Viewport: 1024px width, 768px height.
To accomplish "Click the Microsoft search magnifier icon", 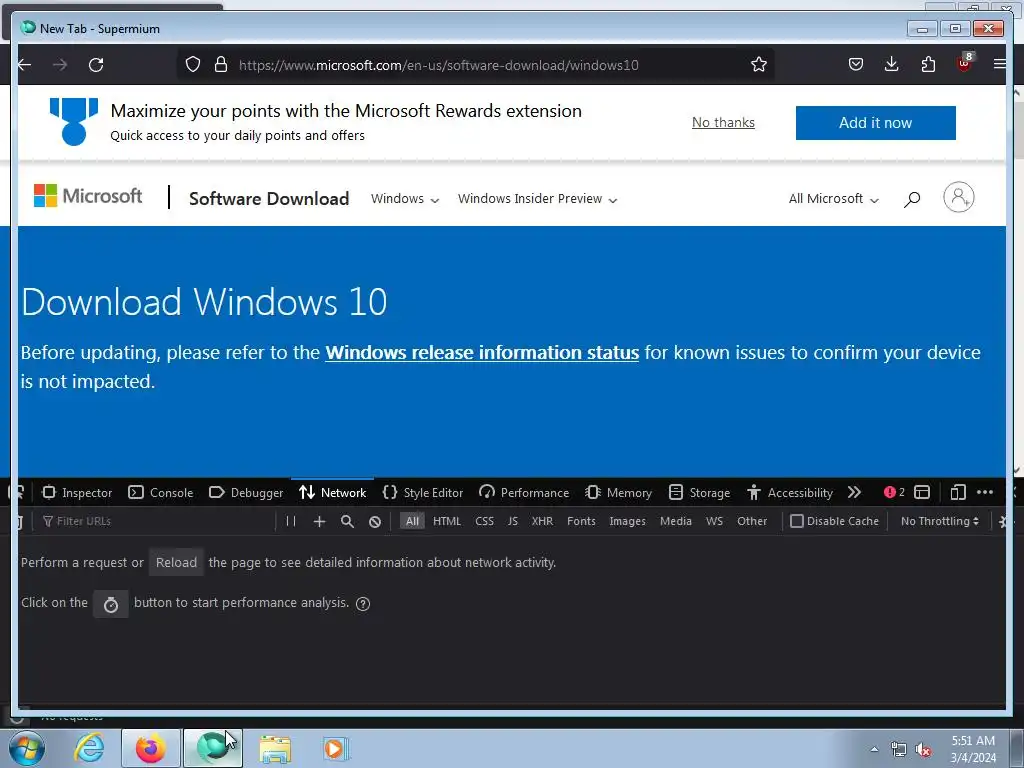I will [x=912, y=199].
